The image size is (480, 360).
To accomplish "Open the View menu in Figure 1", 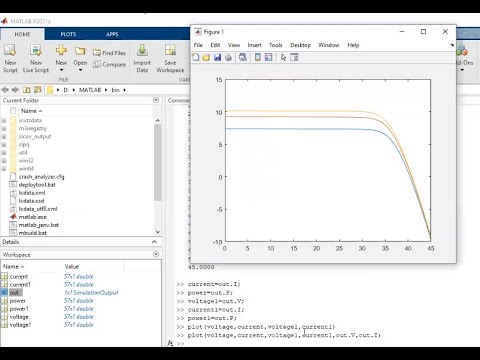I will (x=234, y=45).
